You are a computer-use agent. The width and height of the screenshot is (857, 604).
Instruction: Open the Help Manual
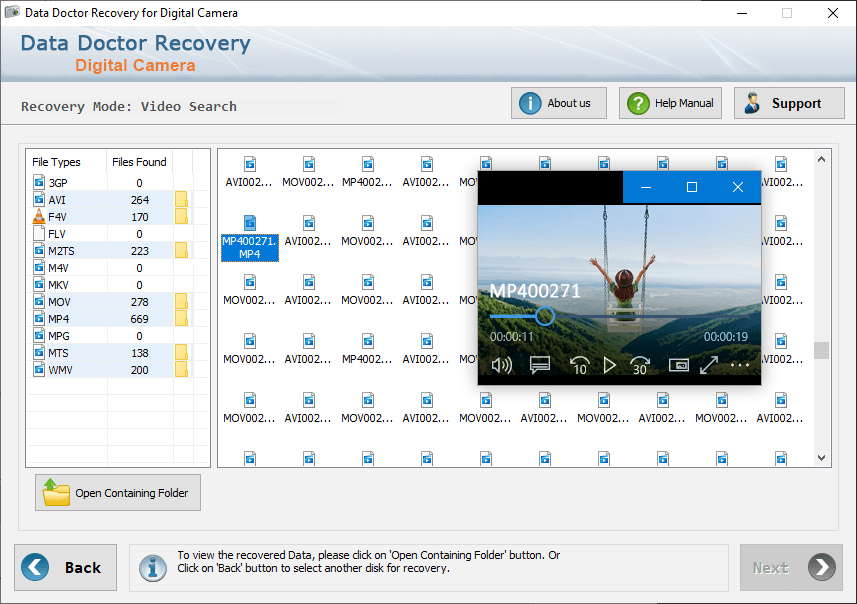pyautogui.click(x=670, y=103)
